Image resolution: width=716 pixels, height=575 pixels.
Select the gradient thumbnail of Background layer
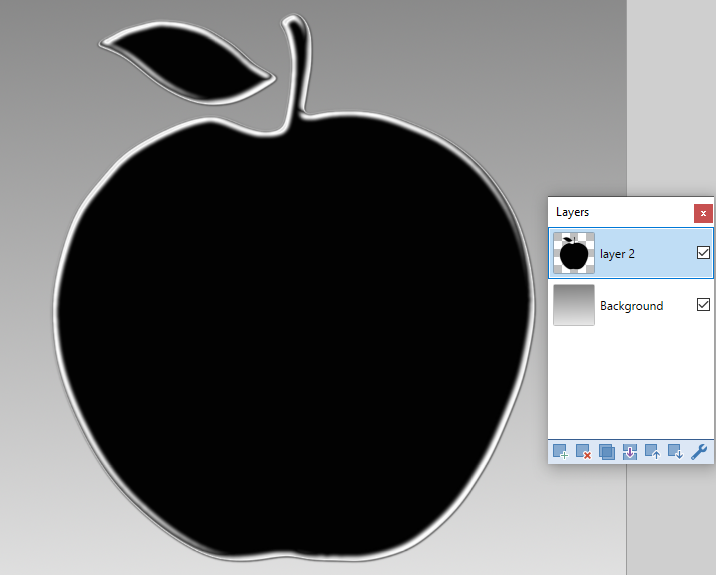click(574, 305)
